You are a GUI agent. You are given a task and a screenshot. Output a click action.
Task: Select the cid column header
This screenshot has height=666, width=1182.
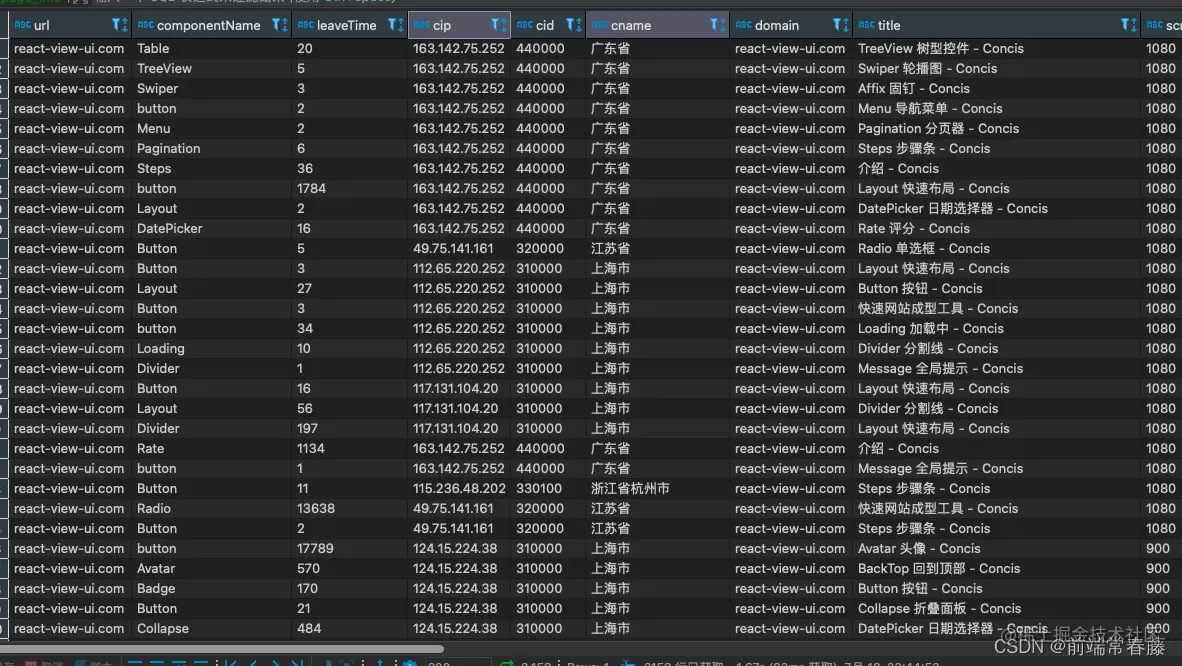click(548, 25)
